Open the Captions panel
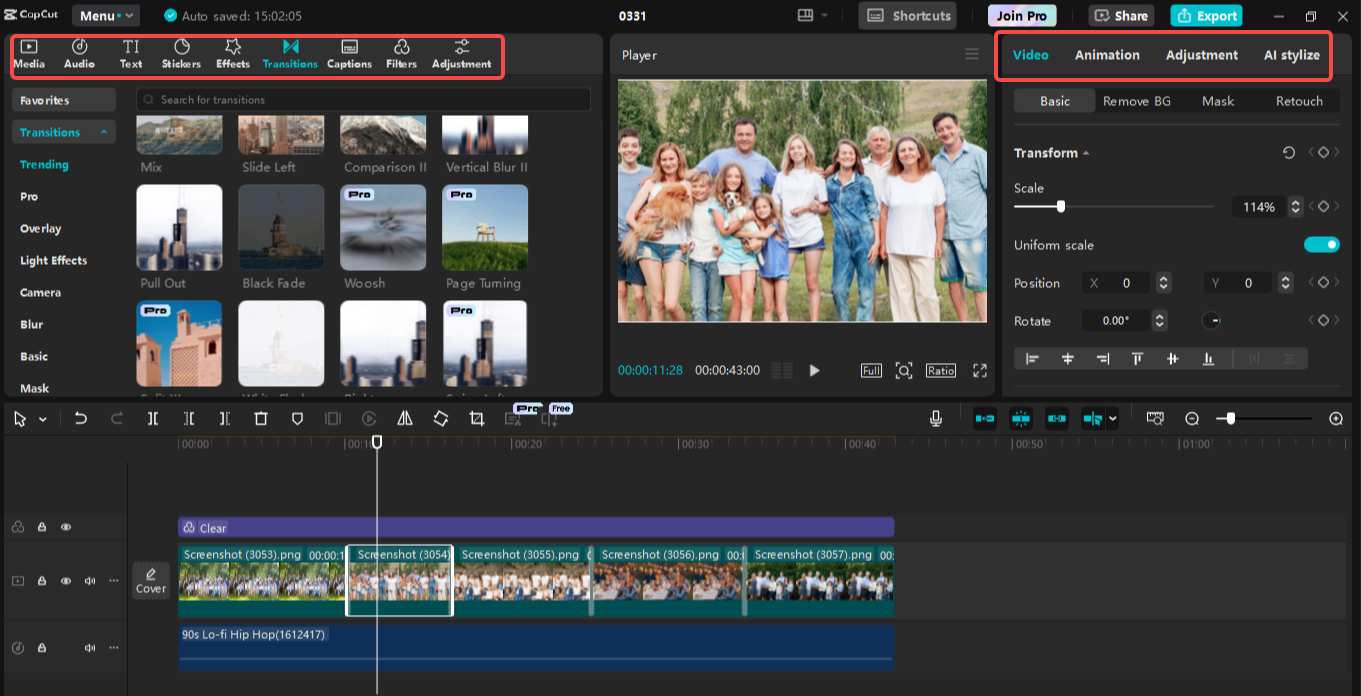The width and height of the screenshot is (1361, 696). (x=349, y=54)
